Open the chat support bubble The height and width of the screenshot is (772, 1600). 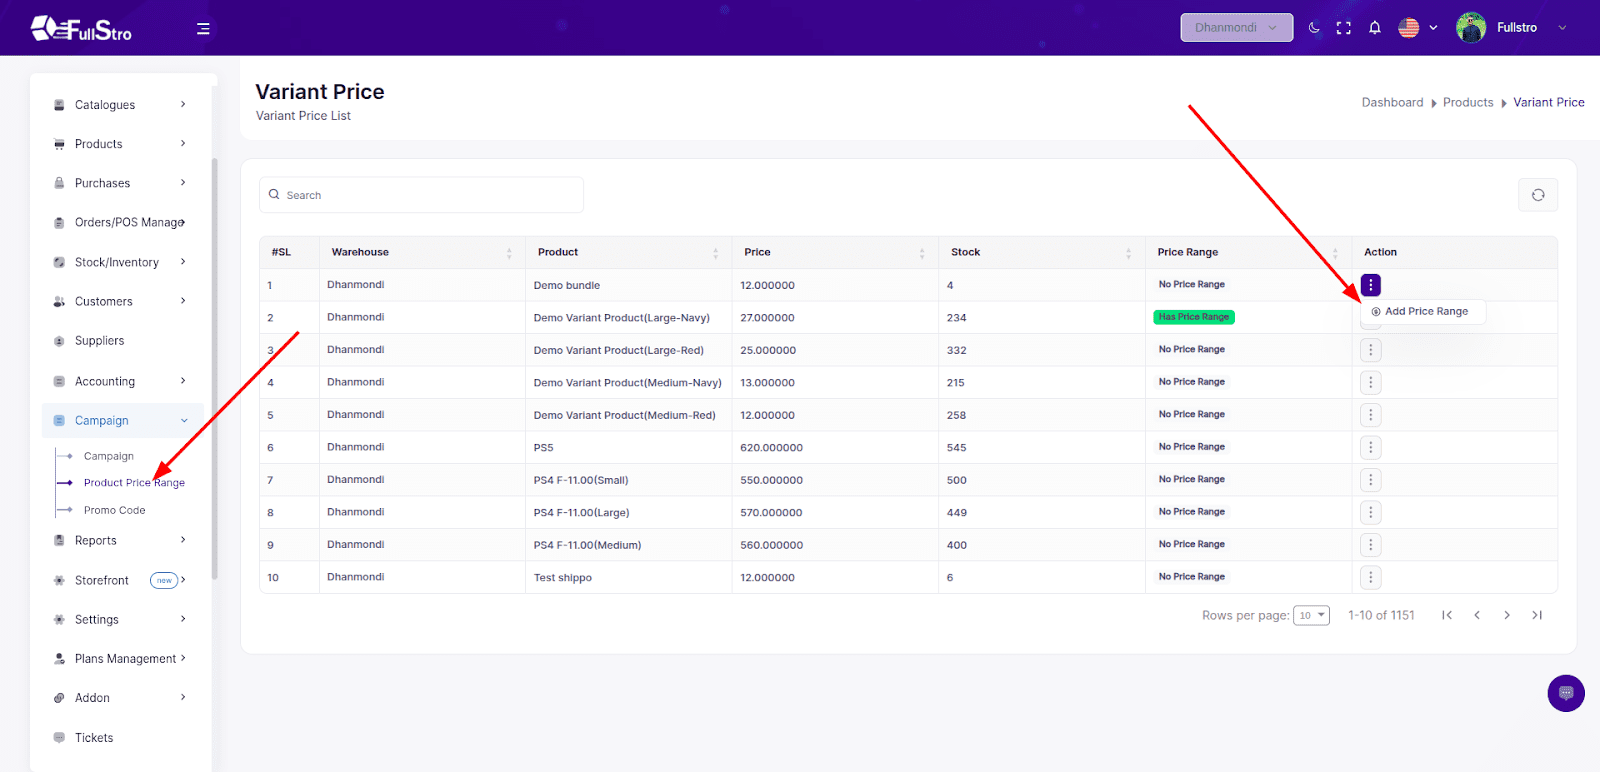[1565, 693]
